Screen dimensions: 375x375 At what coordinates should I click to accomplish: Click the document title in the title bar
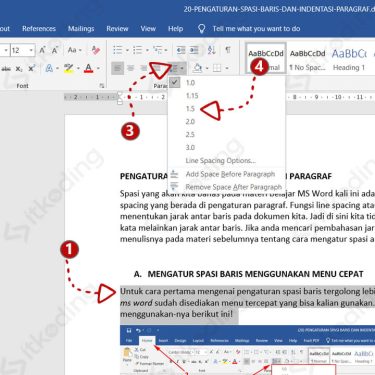[x=279, y=9]
